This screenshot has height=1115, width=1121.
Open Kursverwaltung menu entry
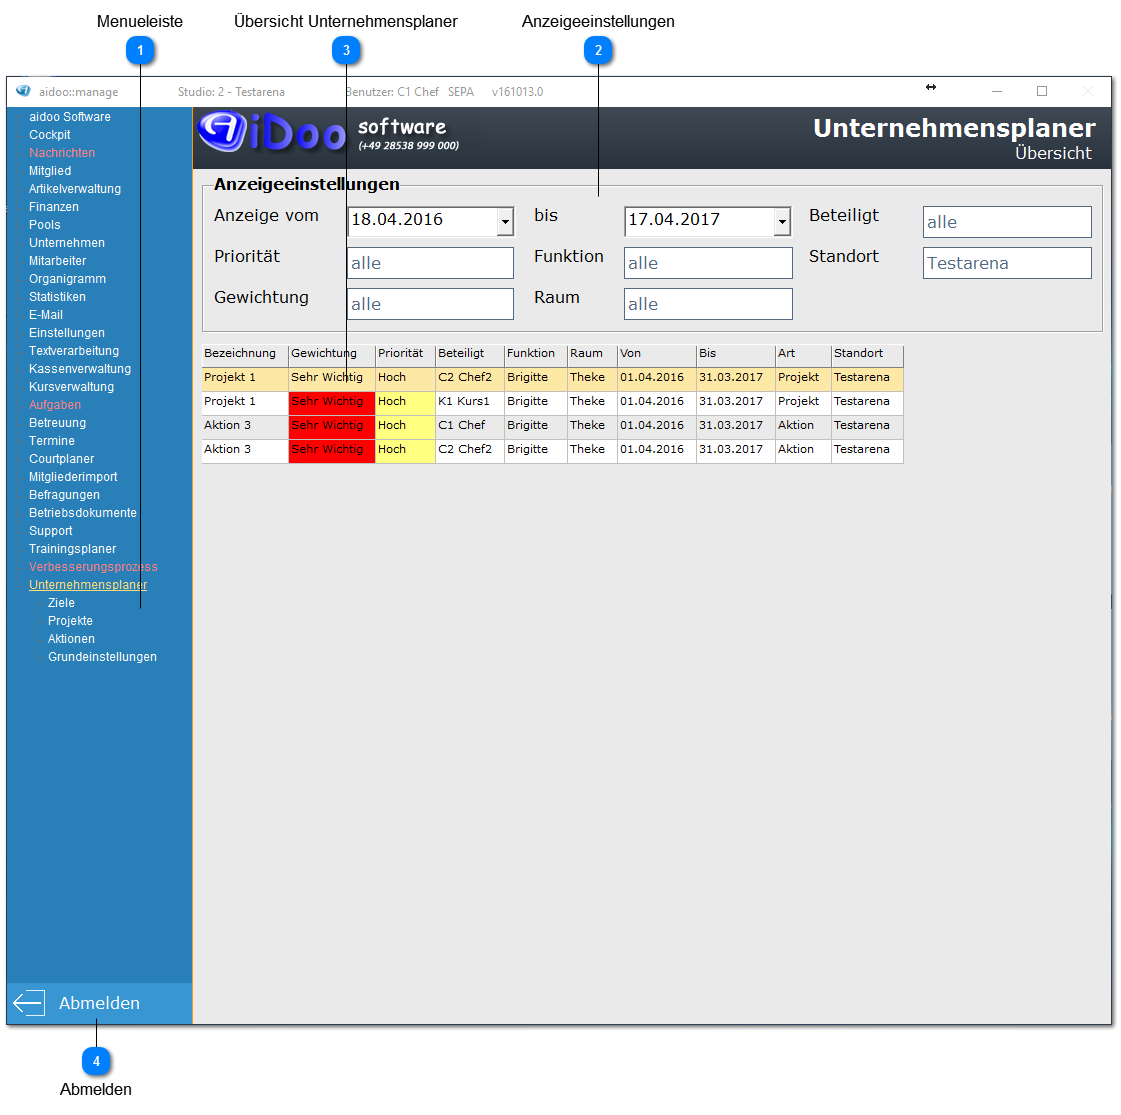pos(71,387)
